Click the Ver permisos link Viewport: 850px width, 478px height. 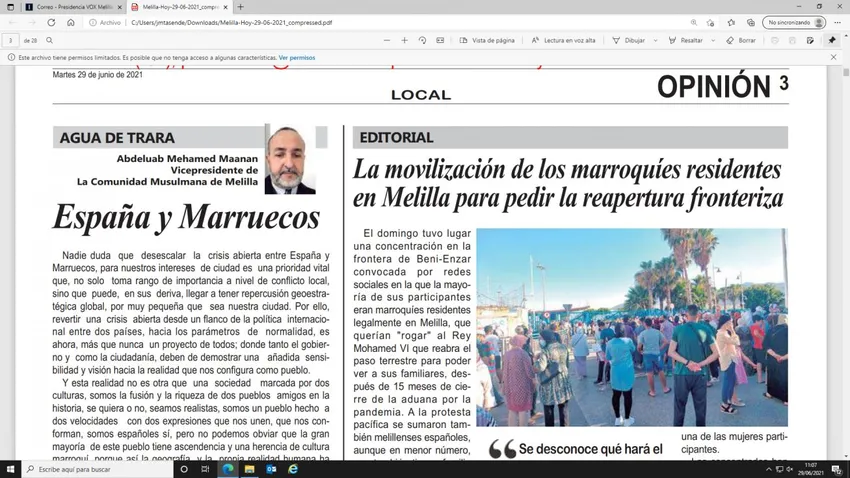pyautogui.click(x=297, y=58)
